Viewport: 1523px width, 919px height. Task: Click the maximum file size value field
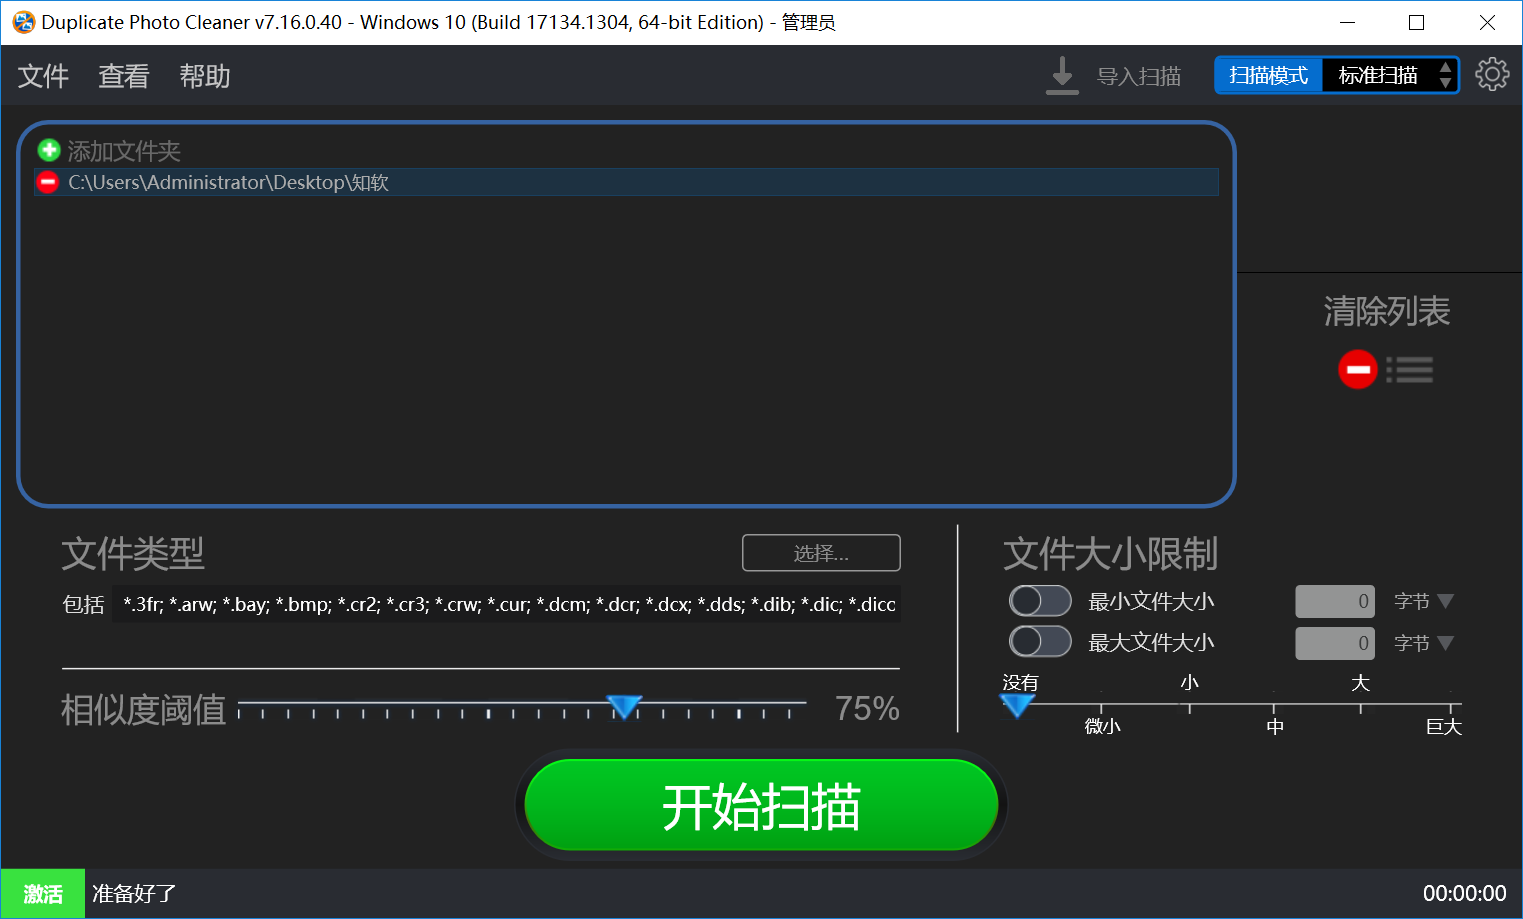[1335, 643]
